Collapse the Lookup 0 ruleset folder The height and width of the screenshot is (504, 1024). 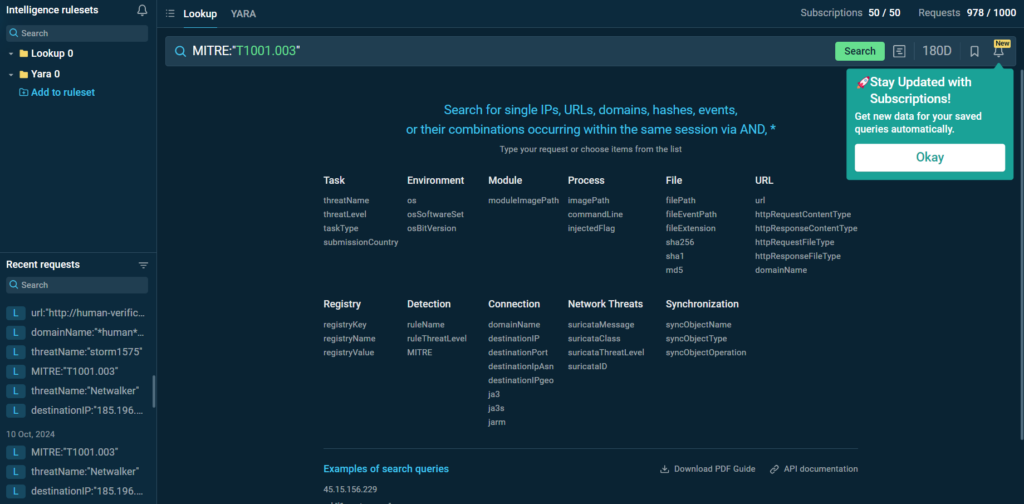pos(11,54)
